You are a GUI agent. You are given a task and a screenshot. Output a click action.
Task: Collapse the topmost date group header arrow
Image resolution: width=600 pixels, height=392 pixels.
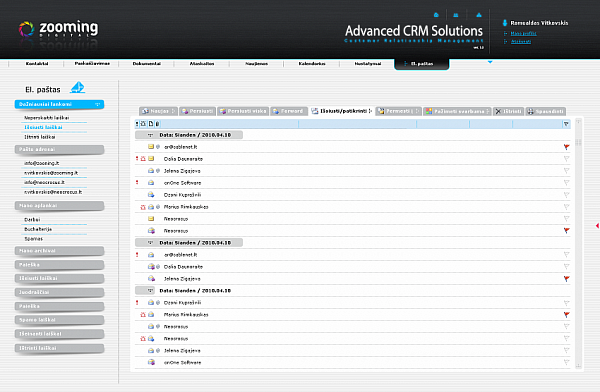pos(150,135)
